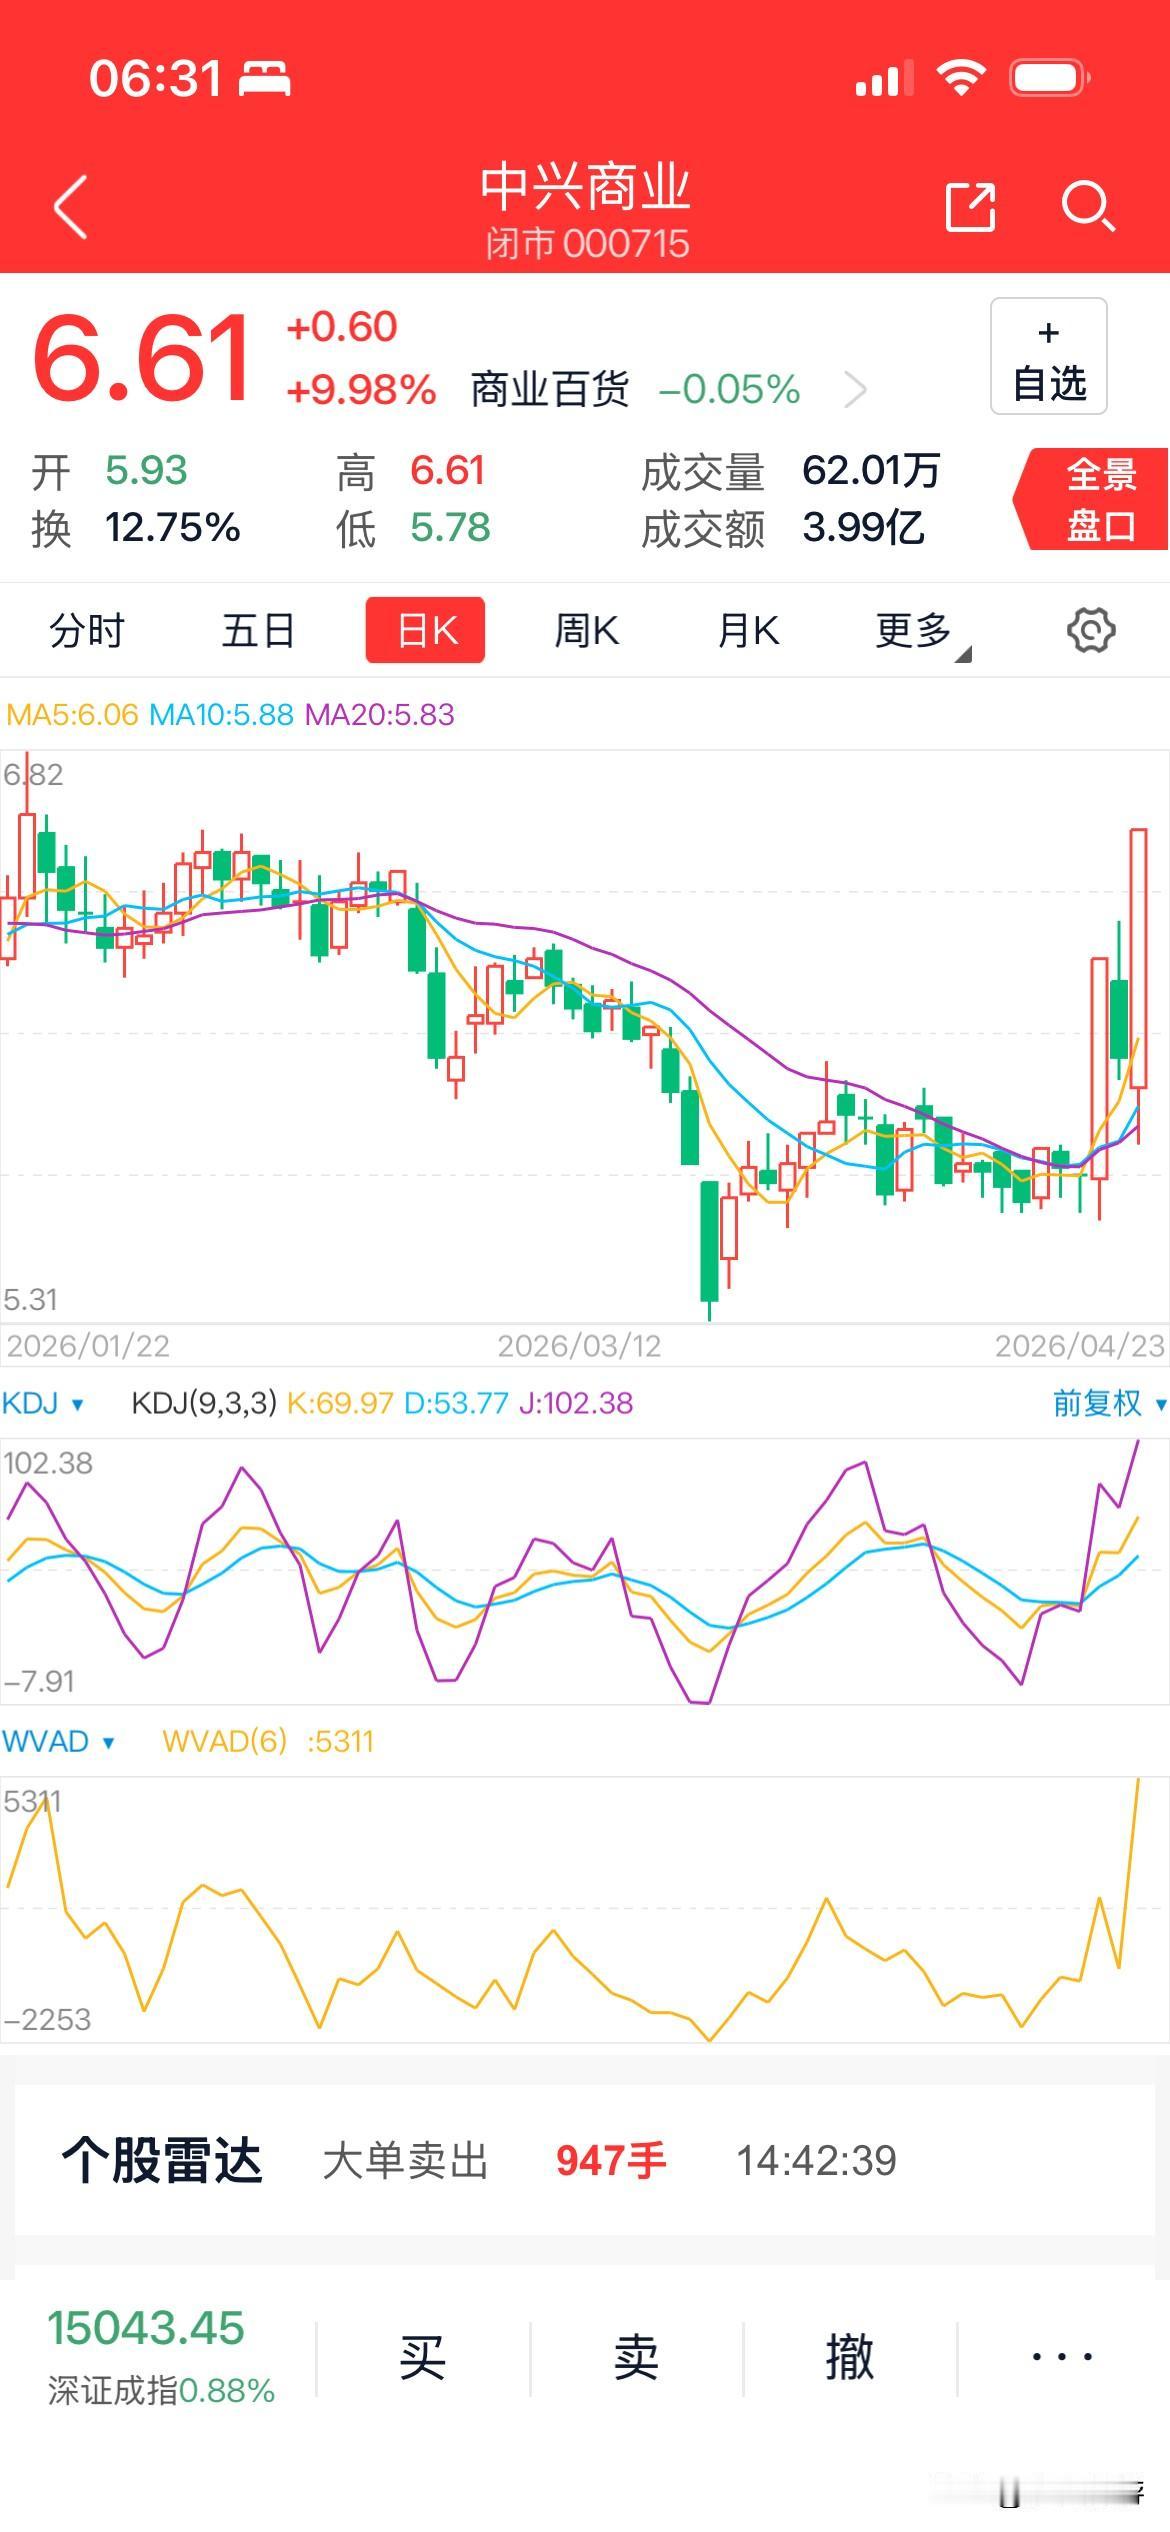
Task: Tap the 中兴商业 stock title
Action: pos(586,187)
